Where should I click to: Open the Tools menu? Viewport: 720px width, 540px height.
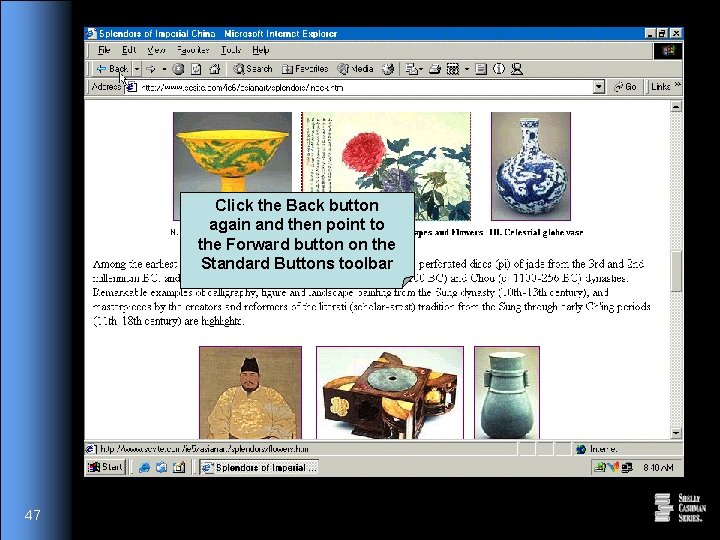pos(231,50)
